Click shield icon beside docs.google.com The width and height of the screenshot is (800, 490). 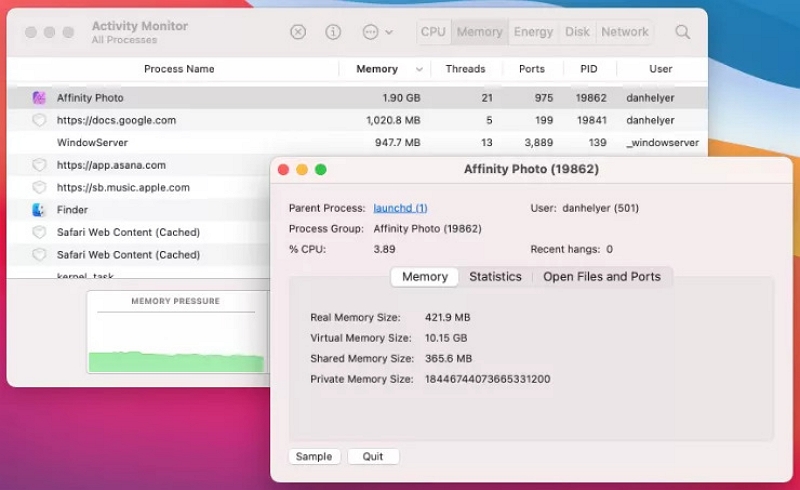click(x=39, y=120)
